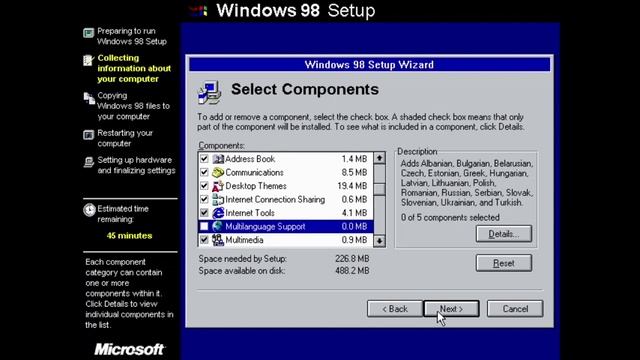Uncheck the Multimedia checkbox
Screen dimensions: 640x360
tap(204, 240)
